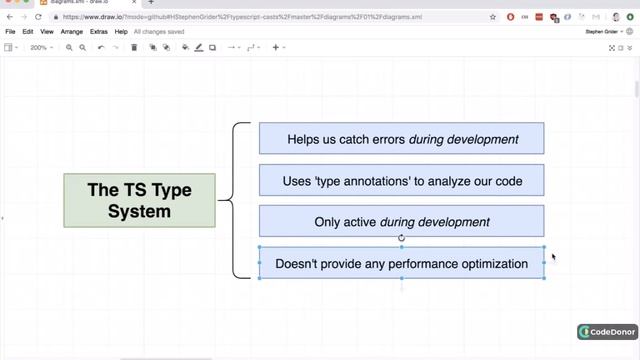
Task: Open the connection arrow style dropdown
Action: pyautogui.click(x=234, y=48)
